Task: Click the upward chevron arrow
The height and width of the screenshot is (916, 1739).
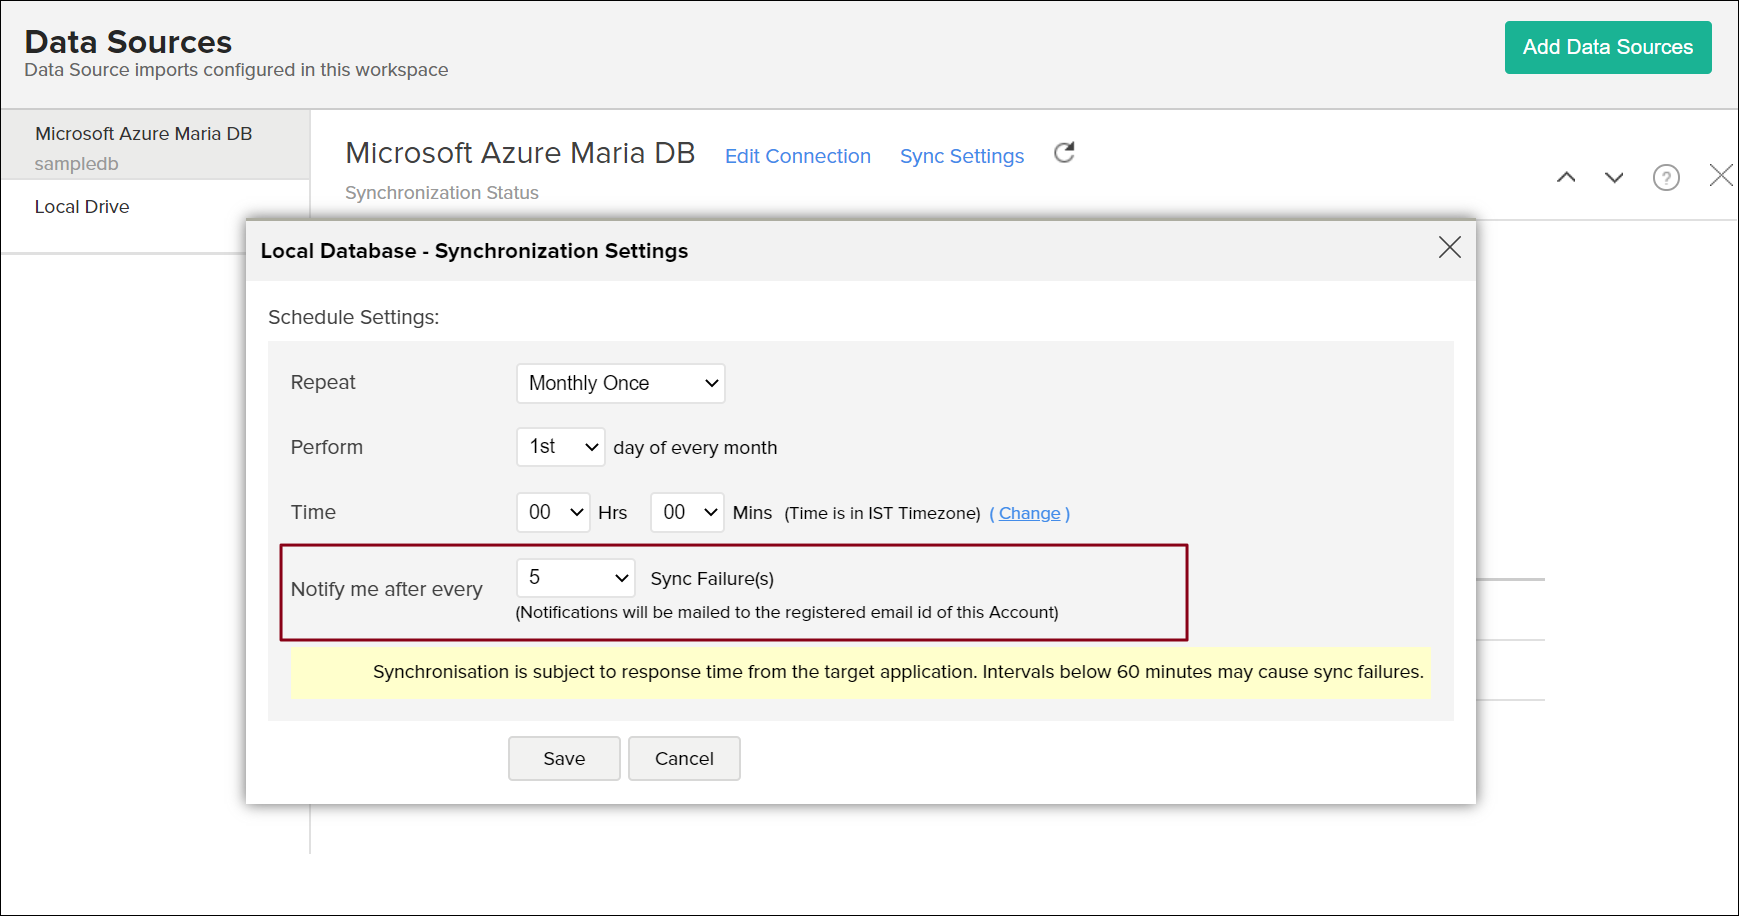Action: coord(1566,177)
